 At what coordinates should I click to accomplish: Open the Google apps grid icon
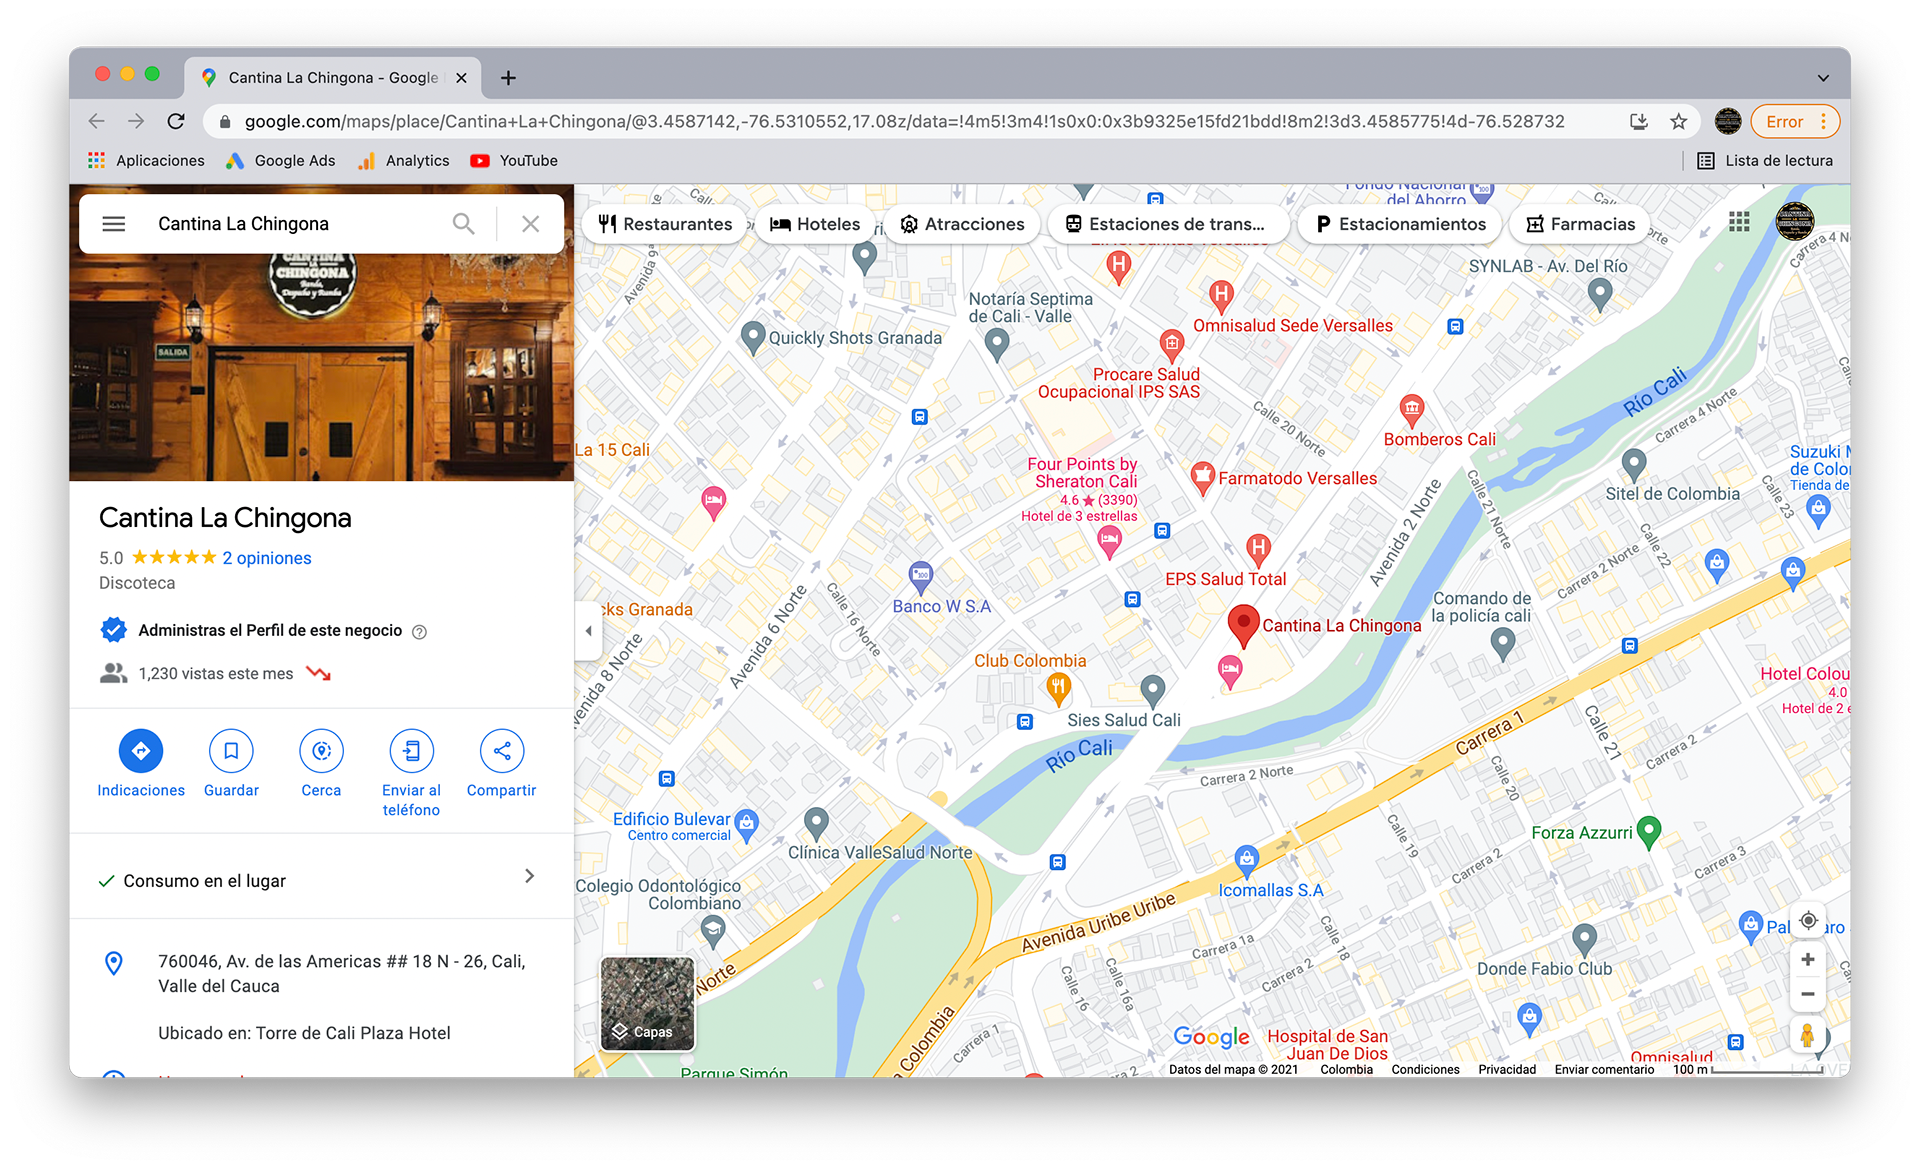pos(1739,222)
